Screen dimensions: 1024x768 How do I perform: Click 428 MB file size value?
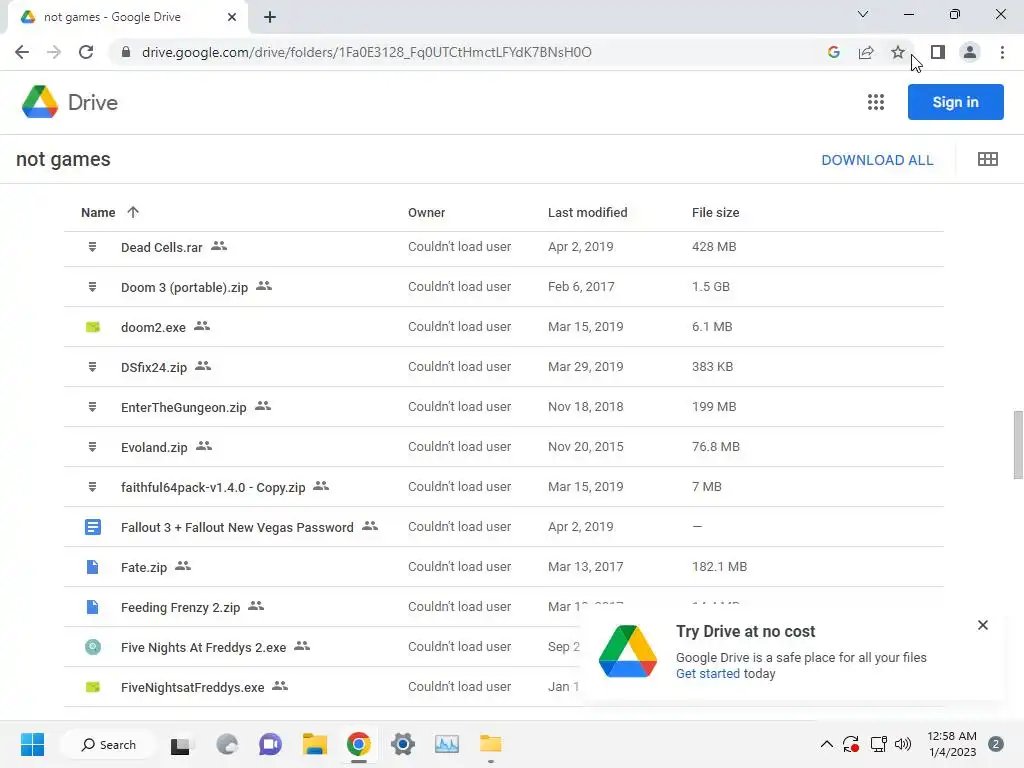click(x=714, y=247)
